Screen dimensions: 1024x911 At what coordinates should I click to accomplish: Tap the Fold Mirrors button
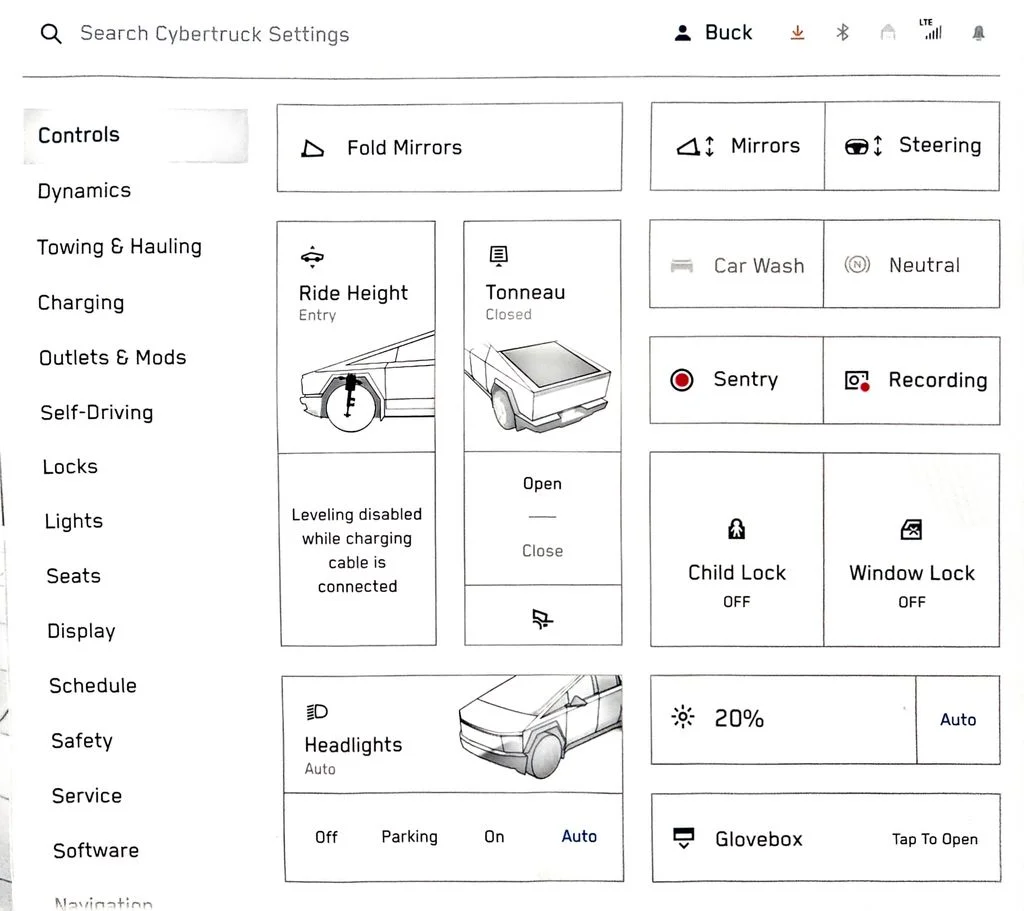click(449, 148)
